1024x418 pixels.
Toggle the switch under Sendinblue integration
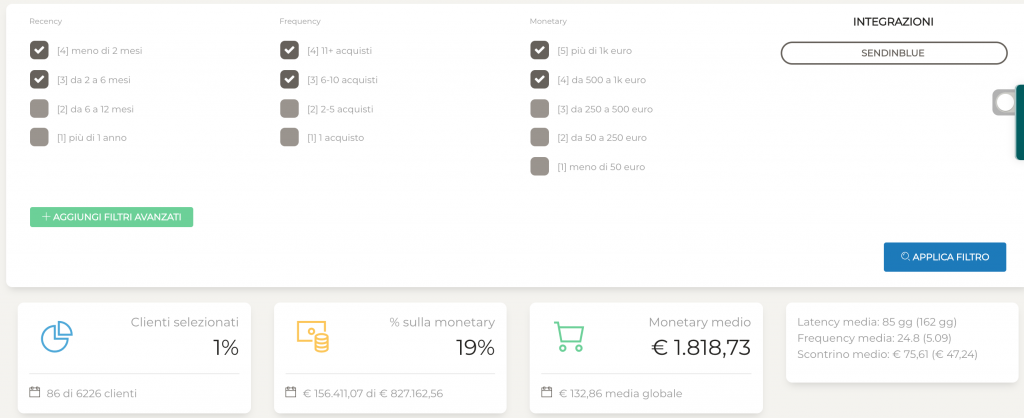(1005, 103)
